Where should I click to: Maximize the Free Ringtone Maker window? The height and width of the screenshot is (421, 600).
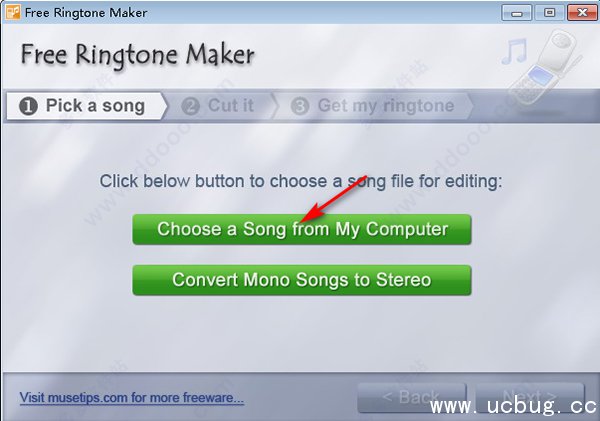[x=549, y=13]
